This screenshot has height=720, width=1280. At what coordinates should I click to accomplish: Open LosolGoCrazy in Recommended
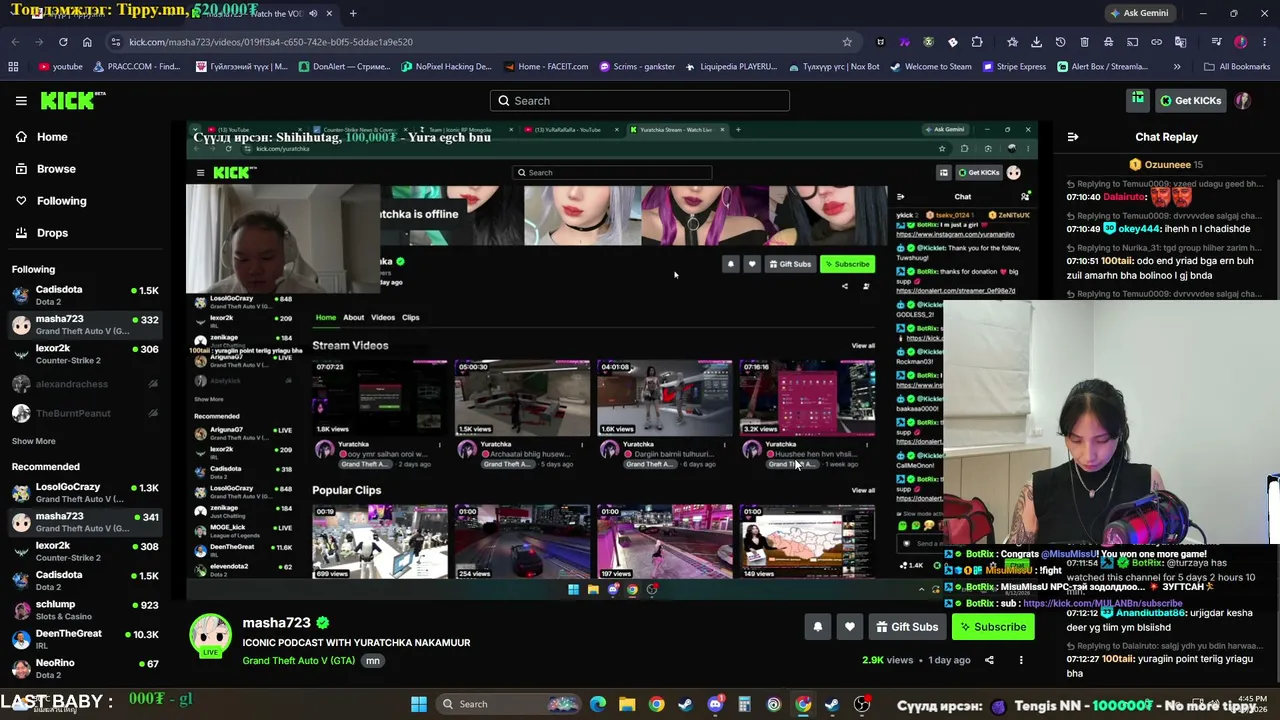tap(85, 492)
